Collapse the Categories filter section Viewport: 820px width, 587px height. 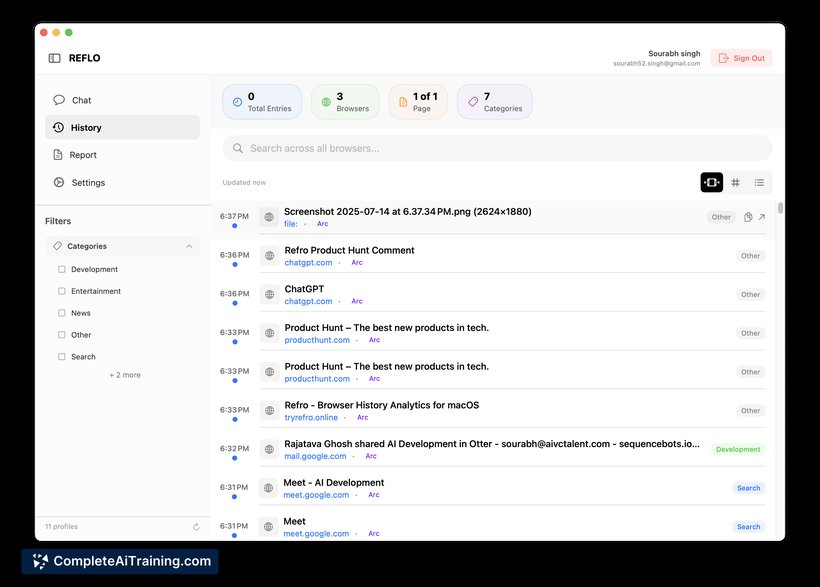pos(189,246)
